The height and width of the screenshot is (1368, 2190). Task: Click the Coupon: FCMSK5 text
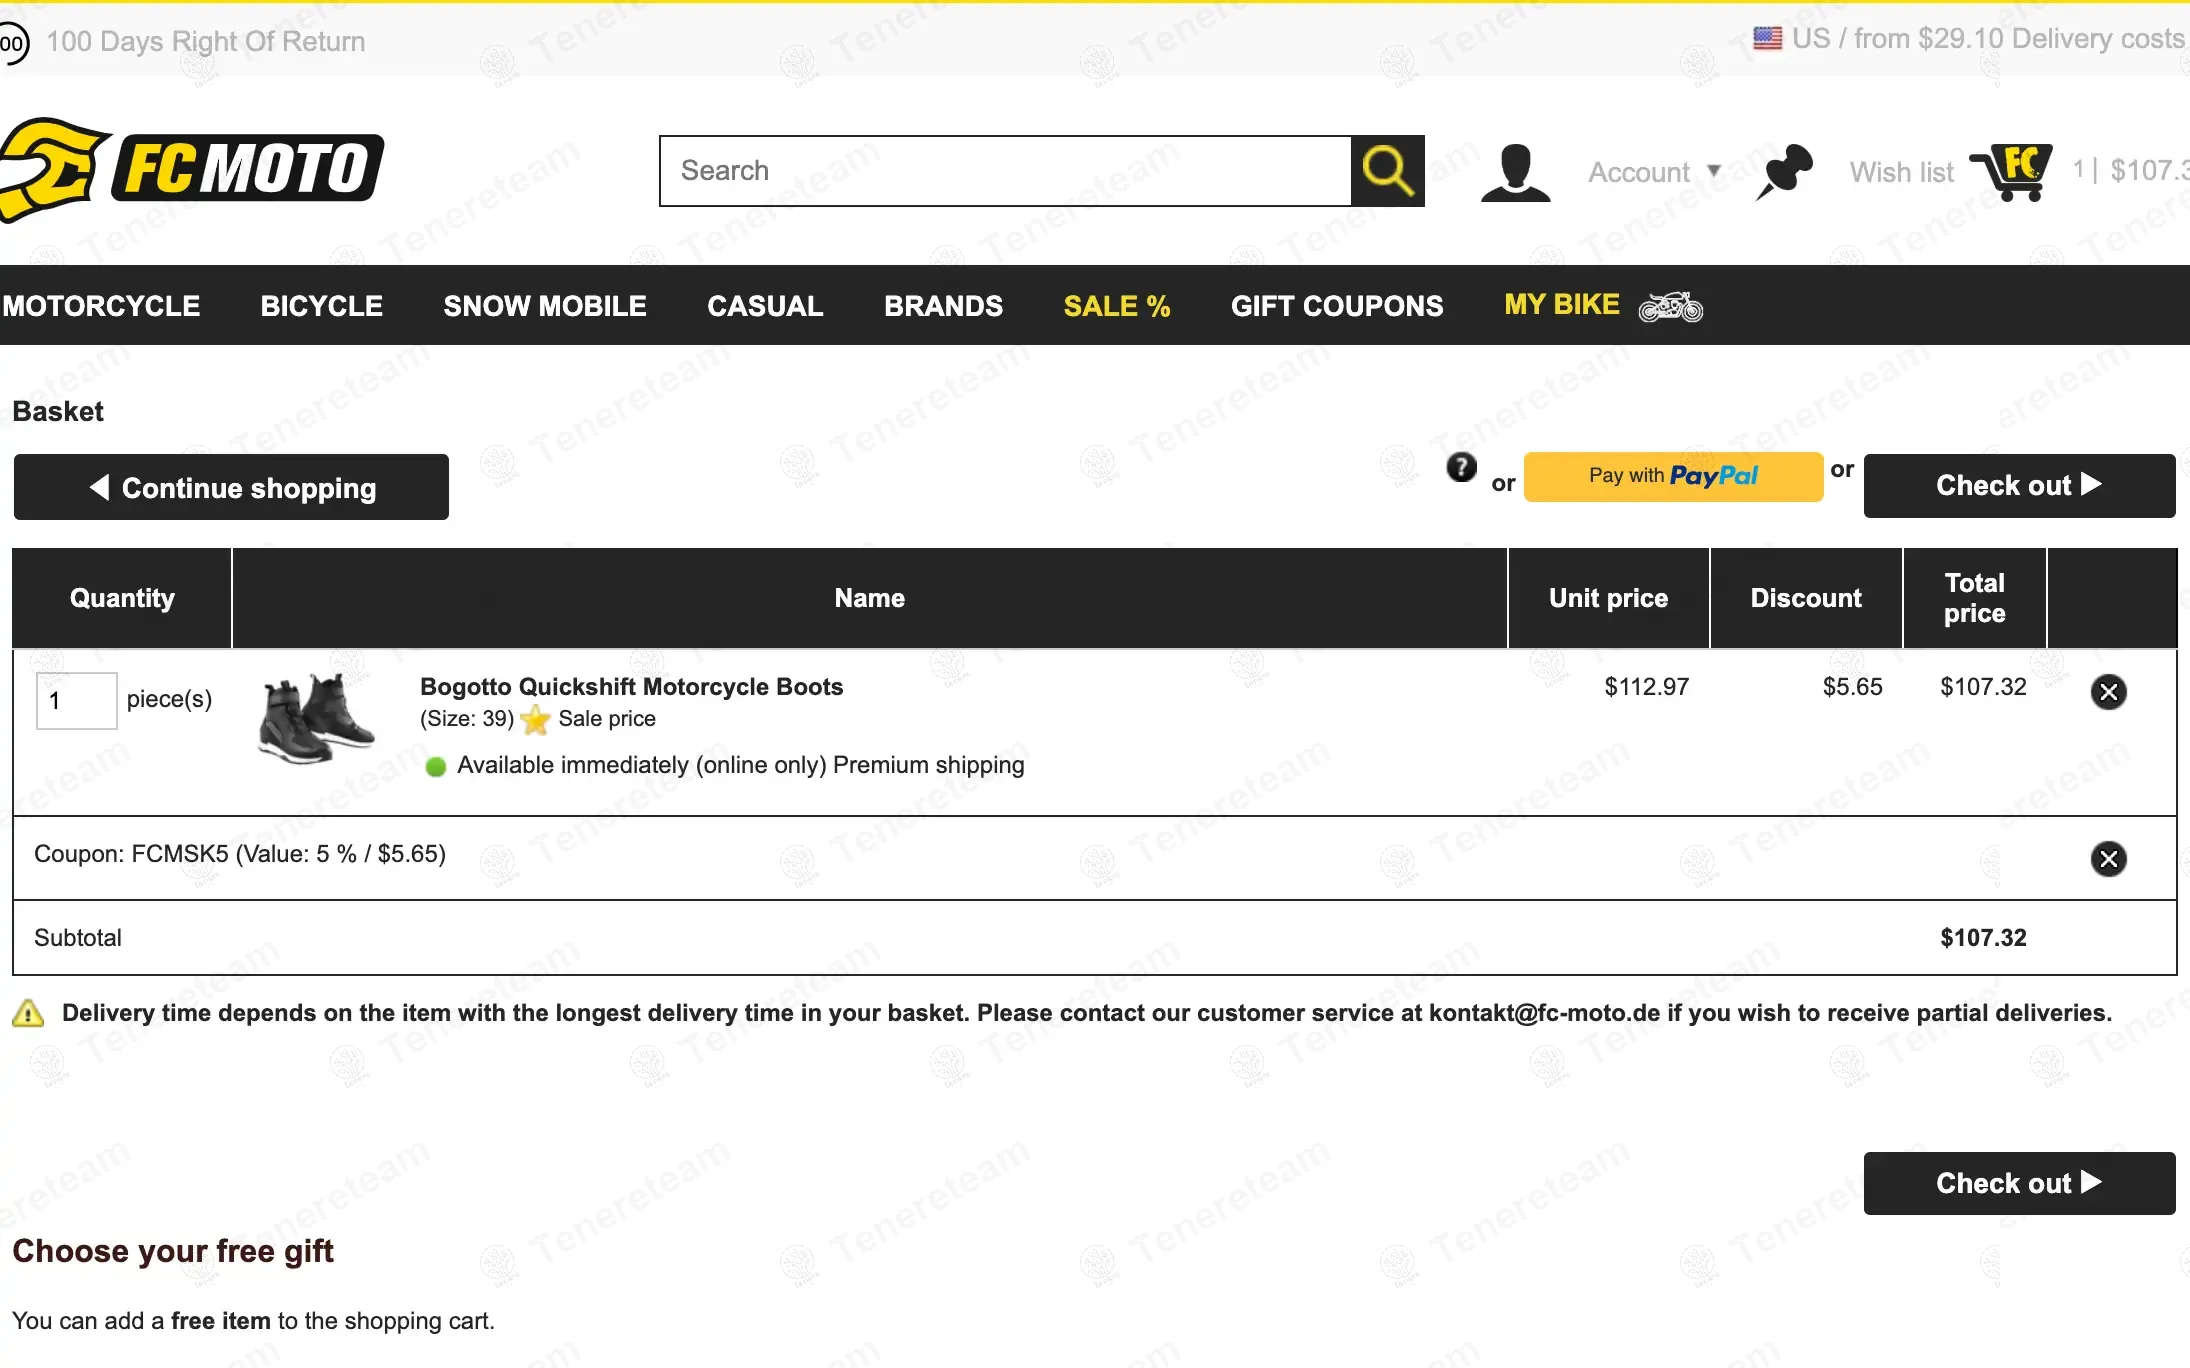point(240,854)
